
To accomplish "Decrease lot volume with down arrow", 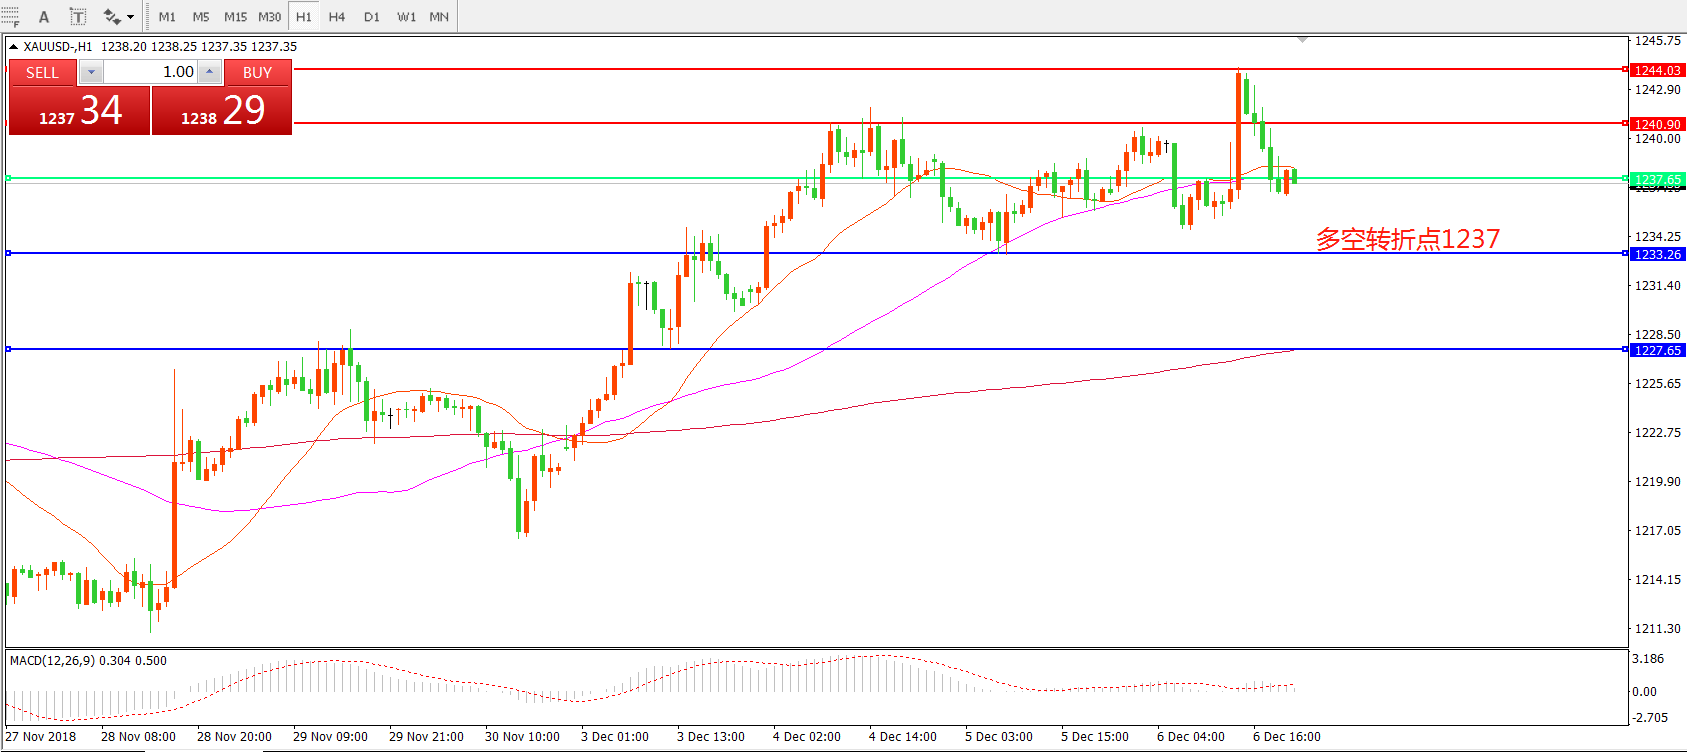I will click(91, 72).
